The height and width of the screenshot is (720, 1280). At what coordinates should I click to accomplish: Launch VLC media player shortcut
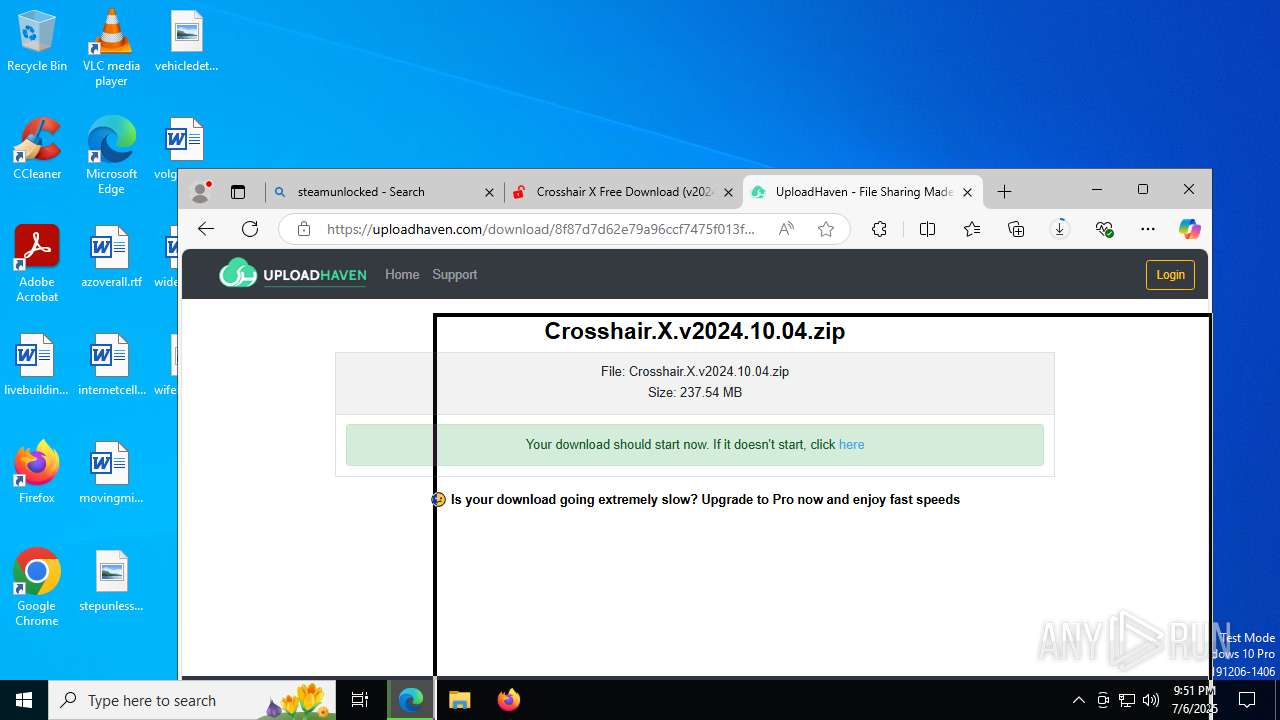click(x=111, y=48)
